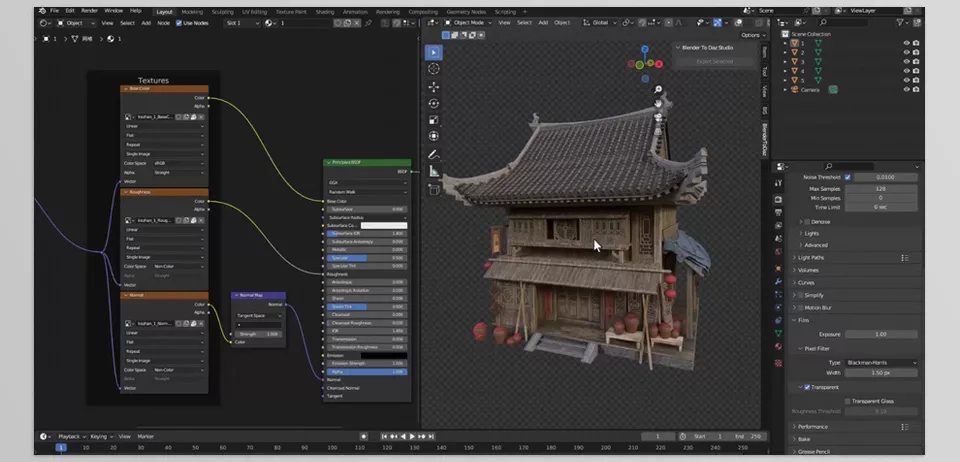Open the BlenderToDaz sidebar tab

(x=765, y=140)
